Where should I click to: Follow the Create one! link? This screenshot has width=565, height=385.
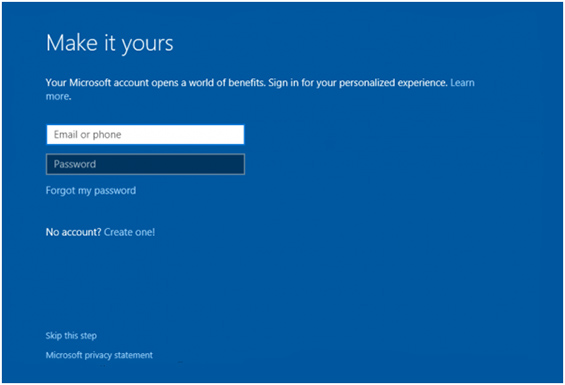click(x=129, y=232)
